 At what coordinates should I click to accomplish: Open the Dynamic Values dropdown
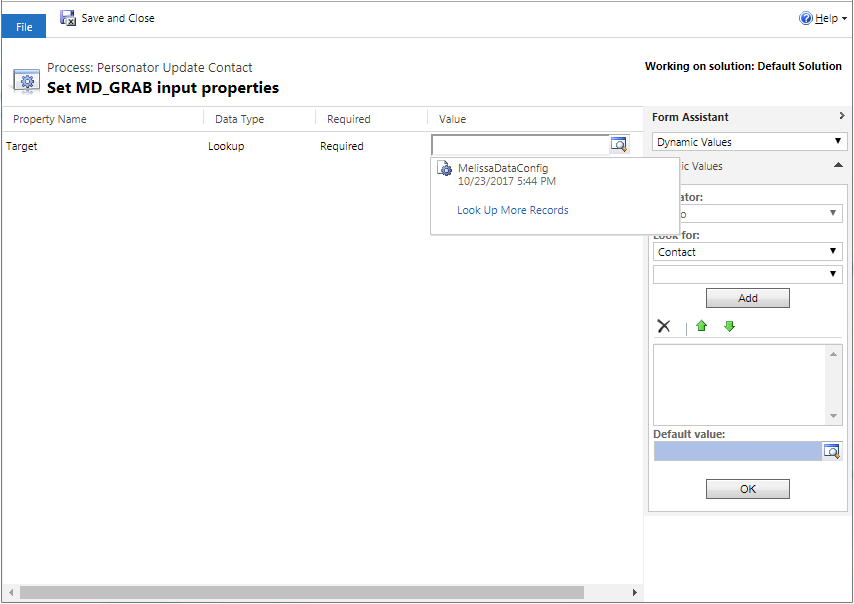pyautogui.click(x=747, y=142)
